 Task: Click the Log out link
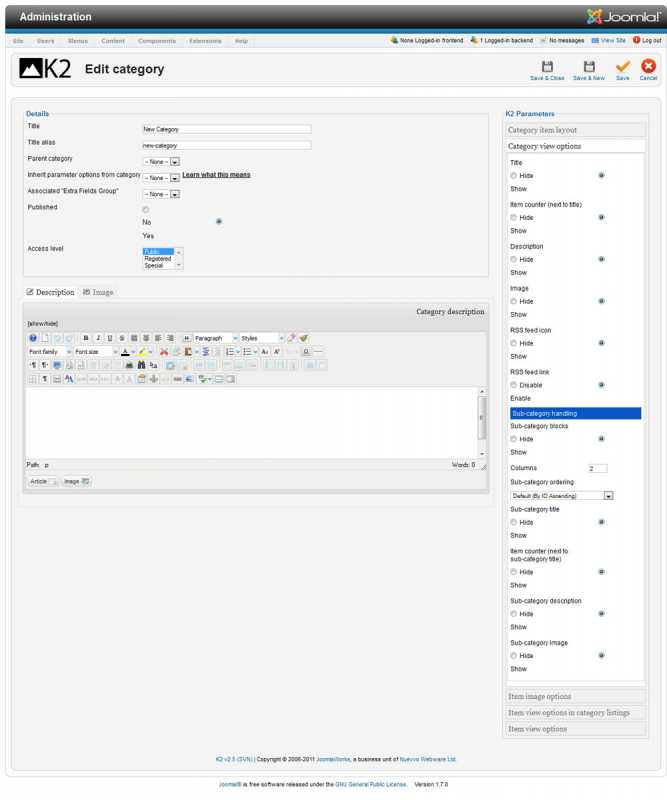click(647, 40)
